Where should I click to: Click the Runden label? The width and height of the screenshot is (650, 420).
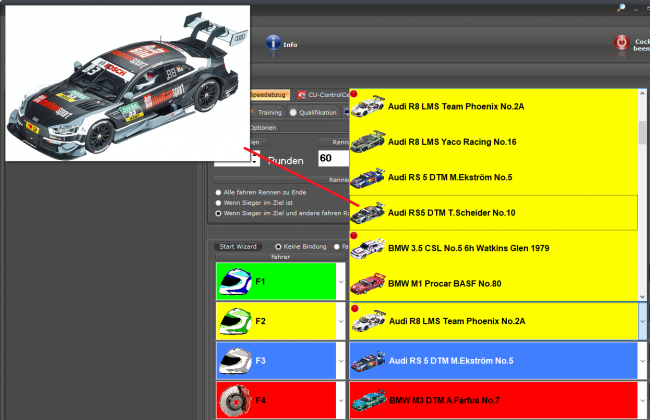[286, 160]
